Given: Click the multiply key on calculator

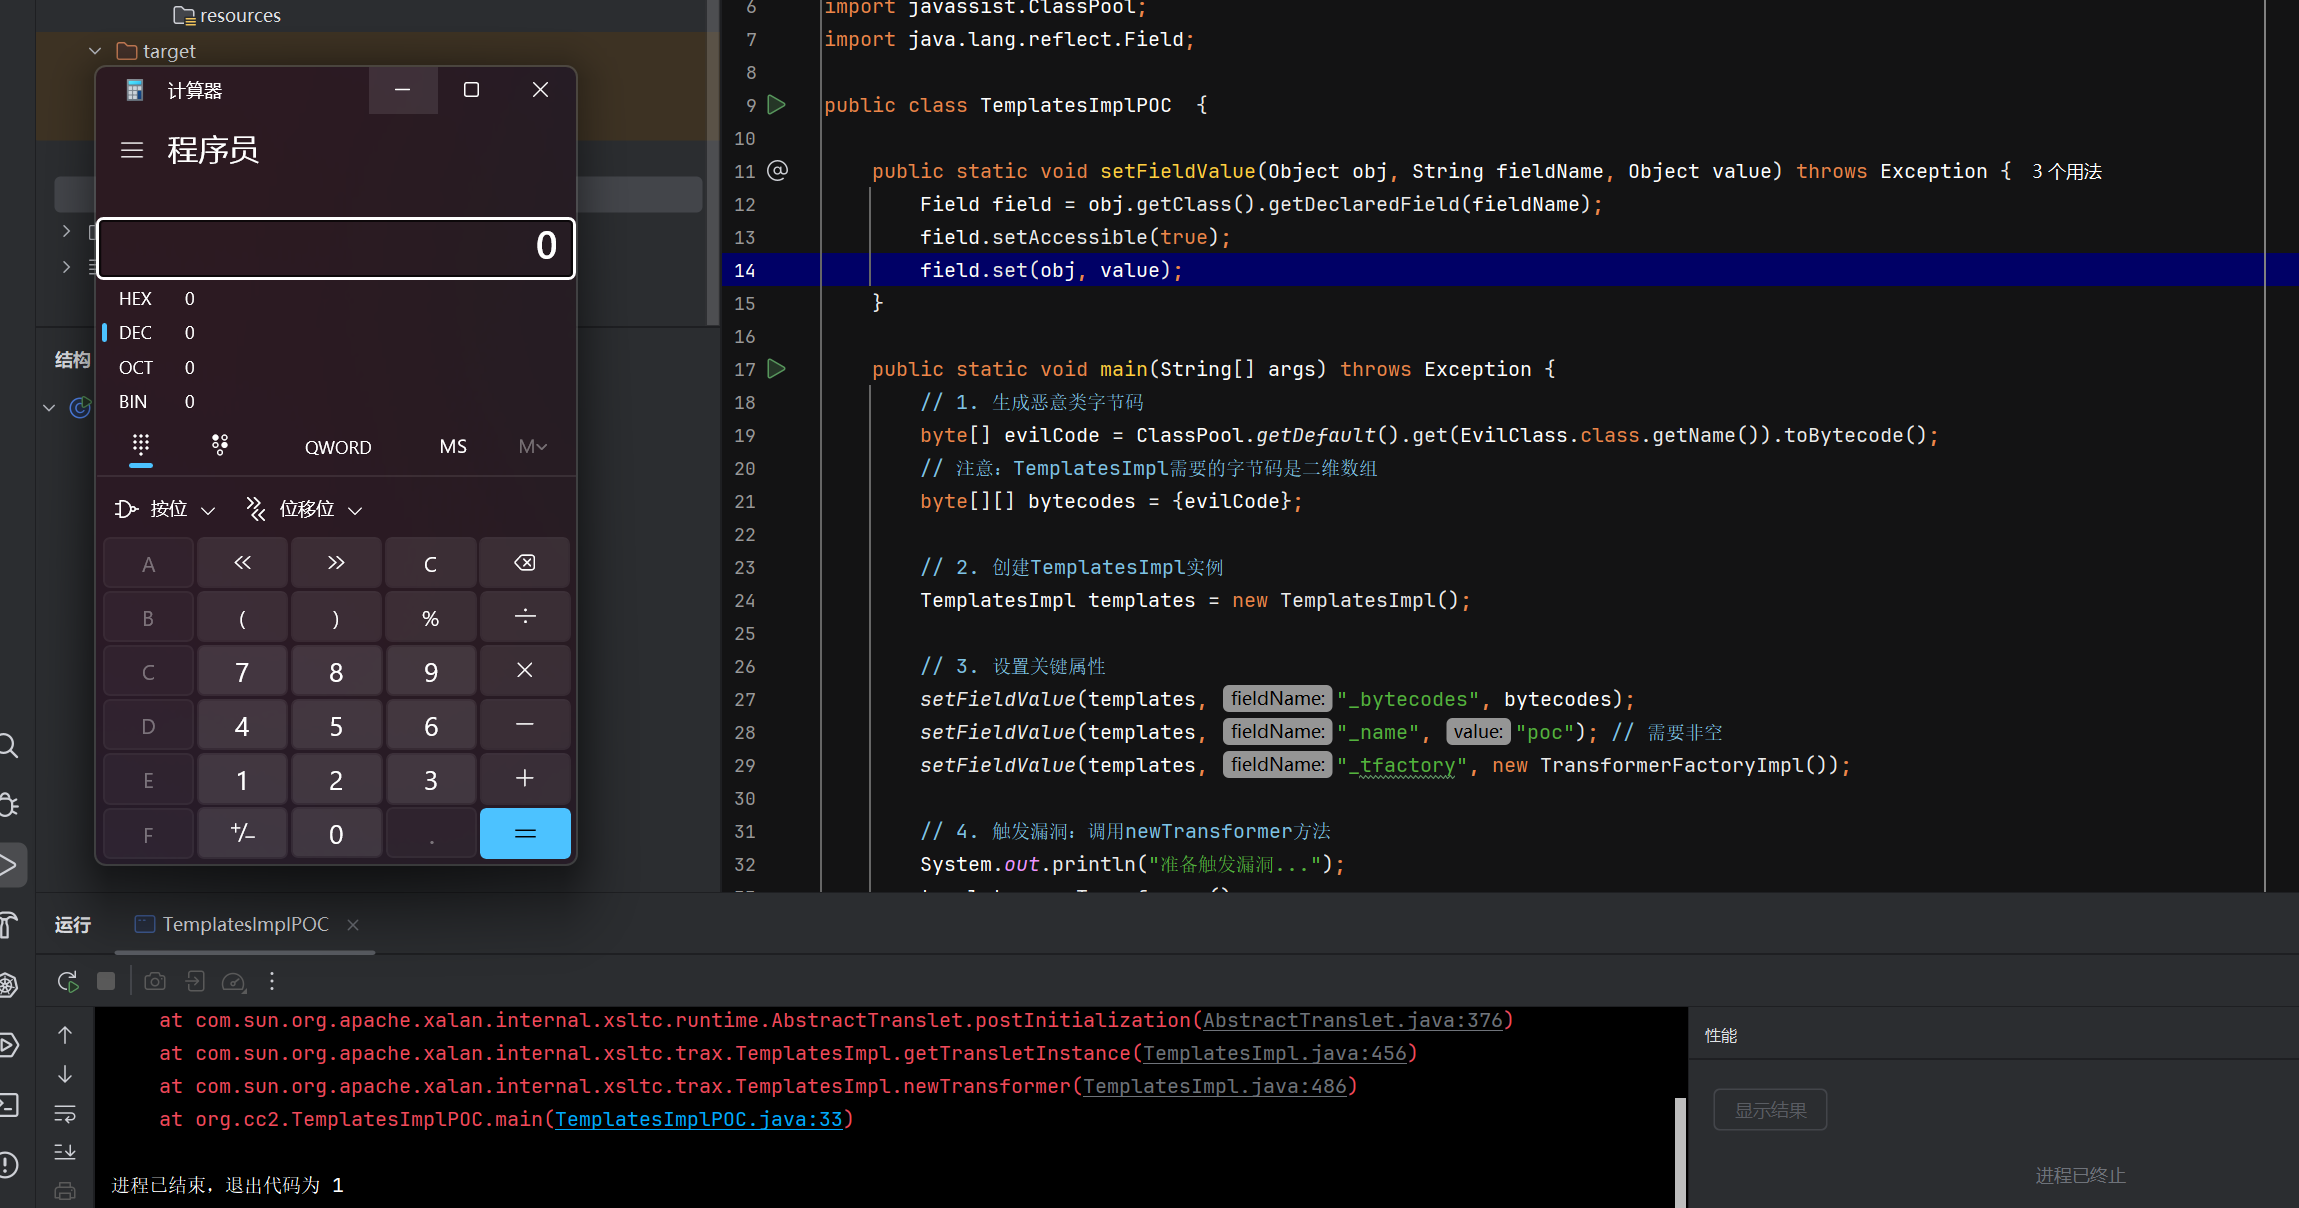Looking at the screenshot, I should click(525, 671).
